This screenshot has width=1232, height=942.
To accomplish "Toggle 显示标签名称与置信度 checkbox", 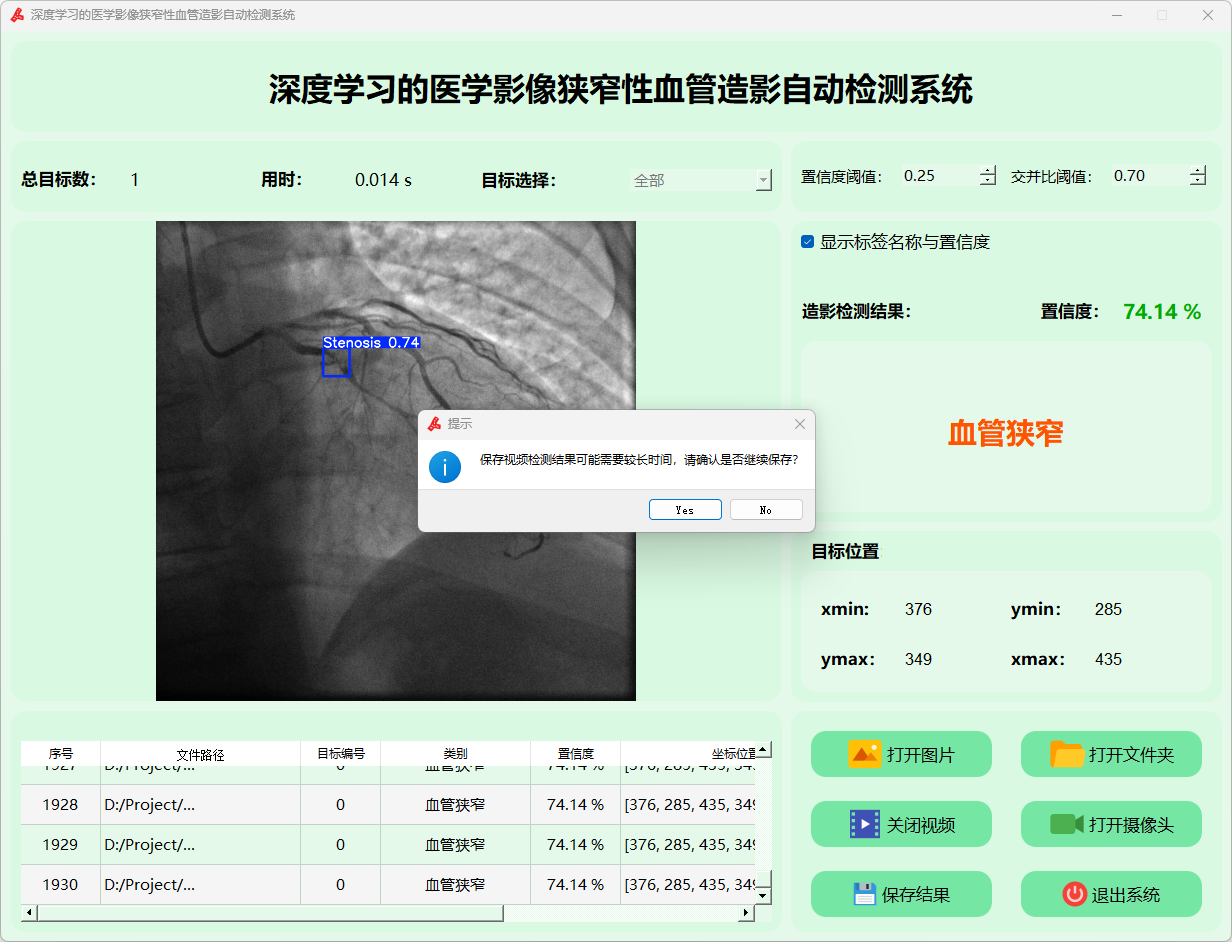I will pyautogui.click(x=808, y=242).
